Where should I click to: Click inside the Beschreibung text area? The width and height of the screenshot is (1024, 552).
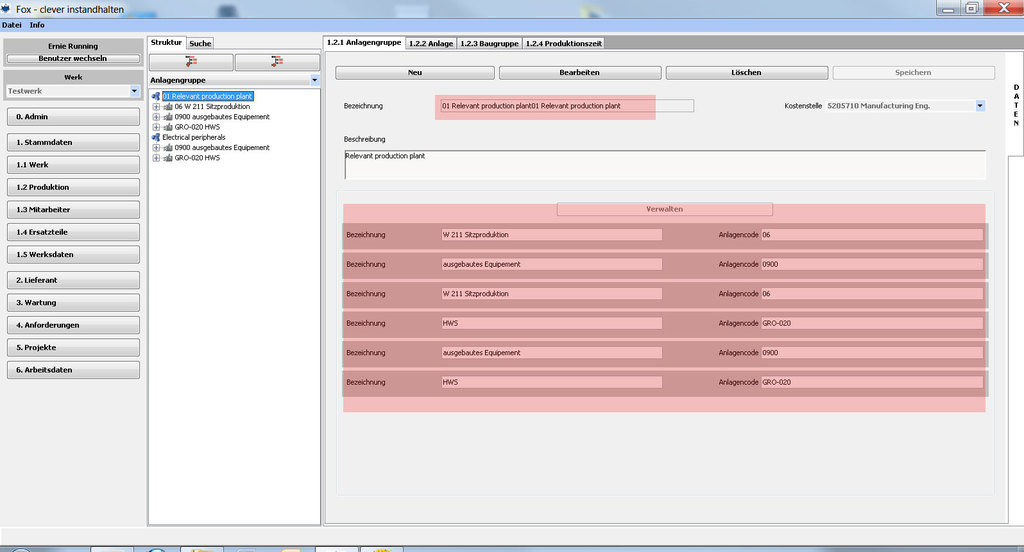tap(664, 165)
